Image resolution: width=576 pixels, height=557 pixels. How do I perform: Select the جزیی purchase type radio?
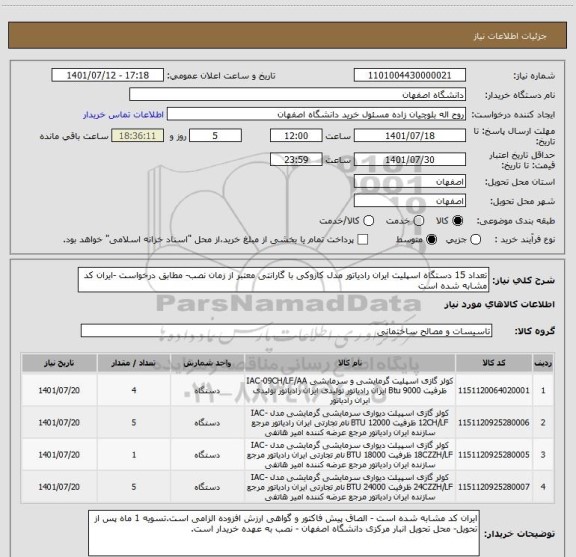476,240
